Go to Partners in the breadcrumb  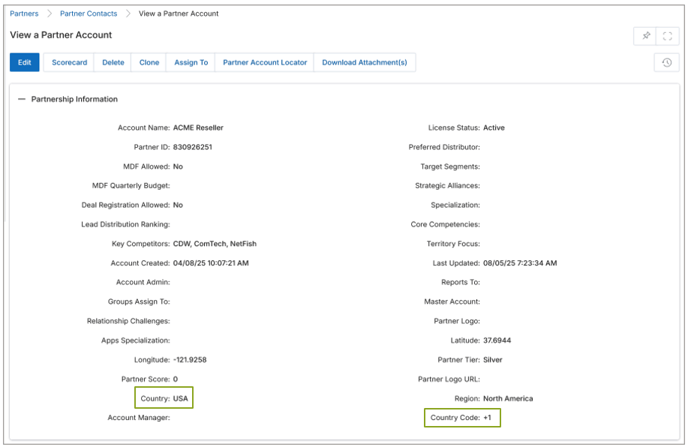pyautogui.click(x=24, y=14)
